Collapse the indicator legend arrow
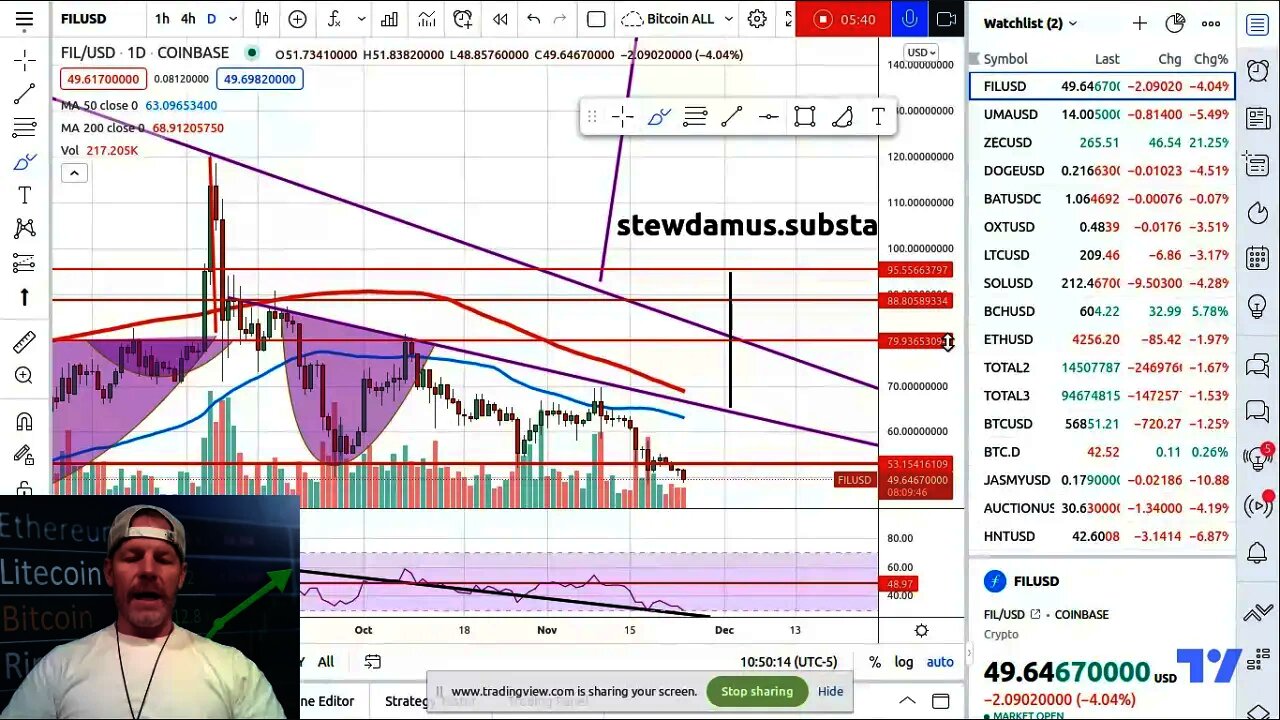The height and width of the screenshot is (720, 1280). point(74,173)
